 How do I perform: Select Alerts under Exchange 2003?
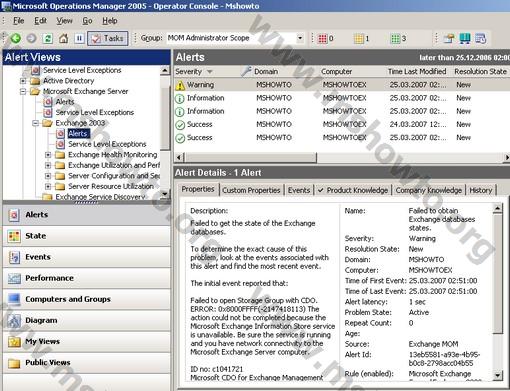(78, 134)
